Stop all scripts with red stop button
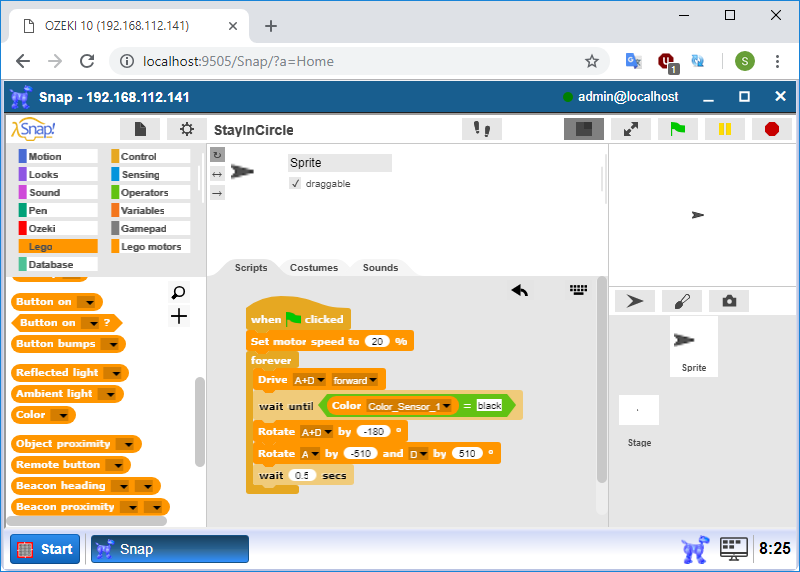This screenshot has width=800, height=572. tap(771, 129)
